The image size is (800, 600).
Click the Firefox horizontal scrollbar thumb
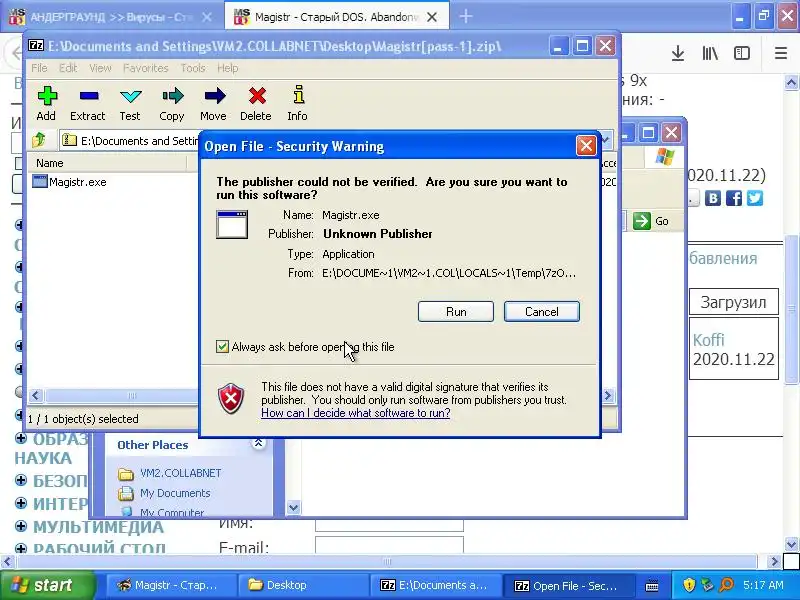(x=387, y=562)
